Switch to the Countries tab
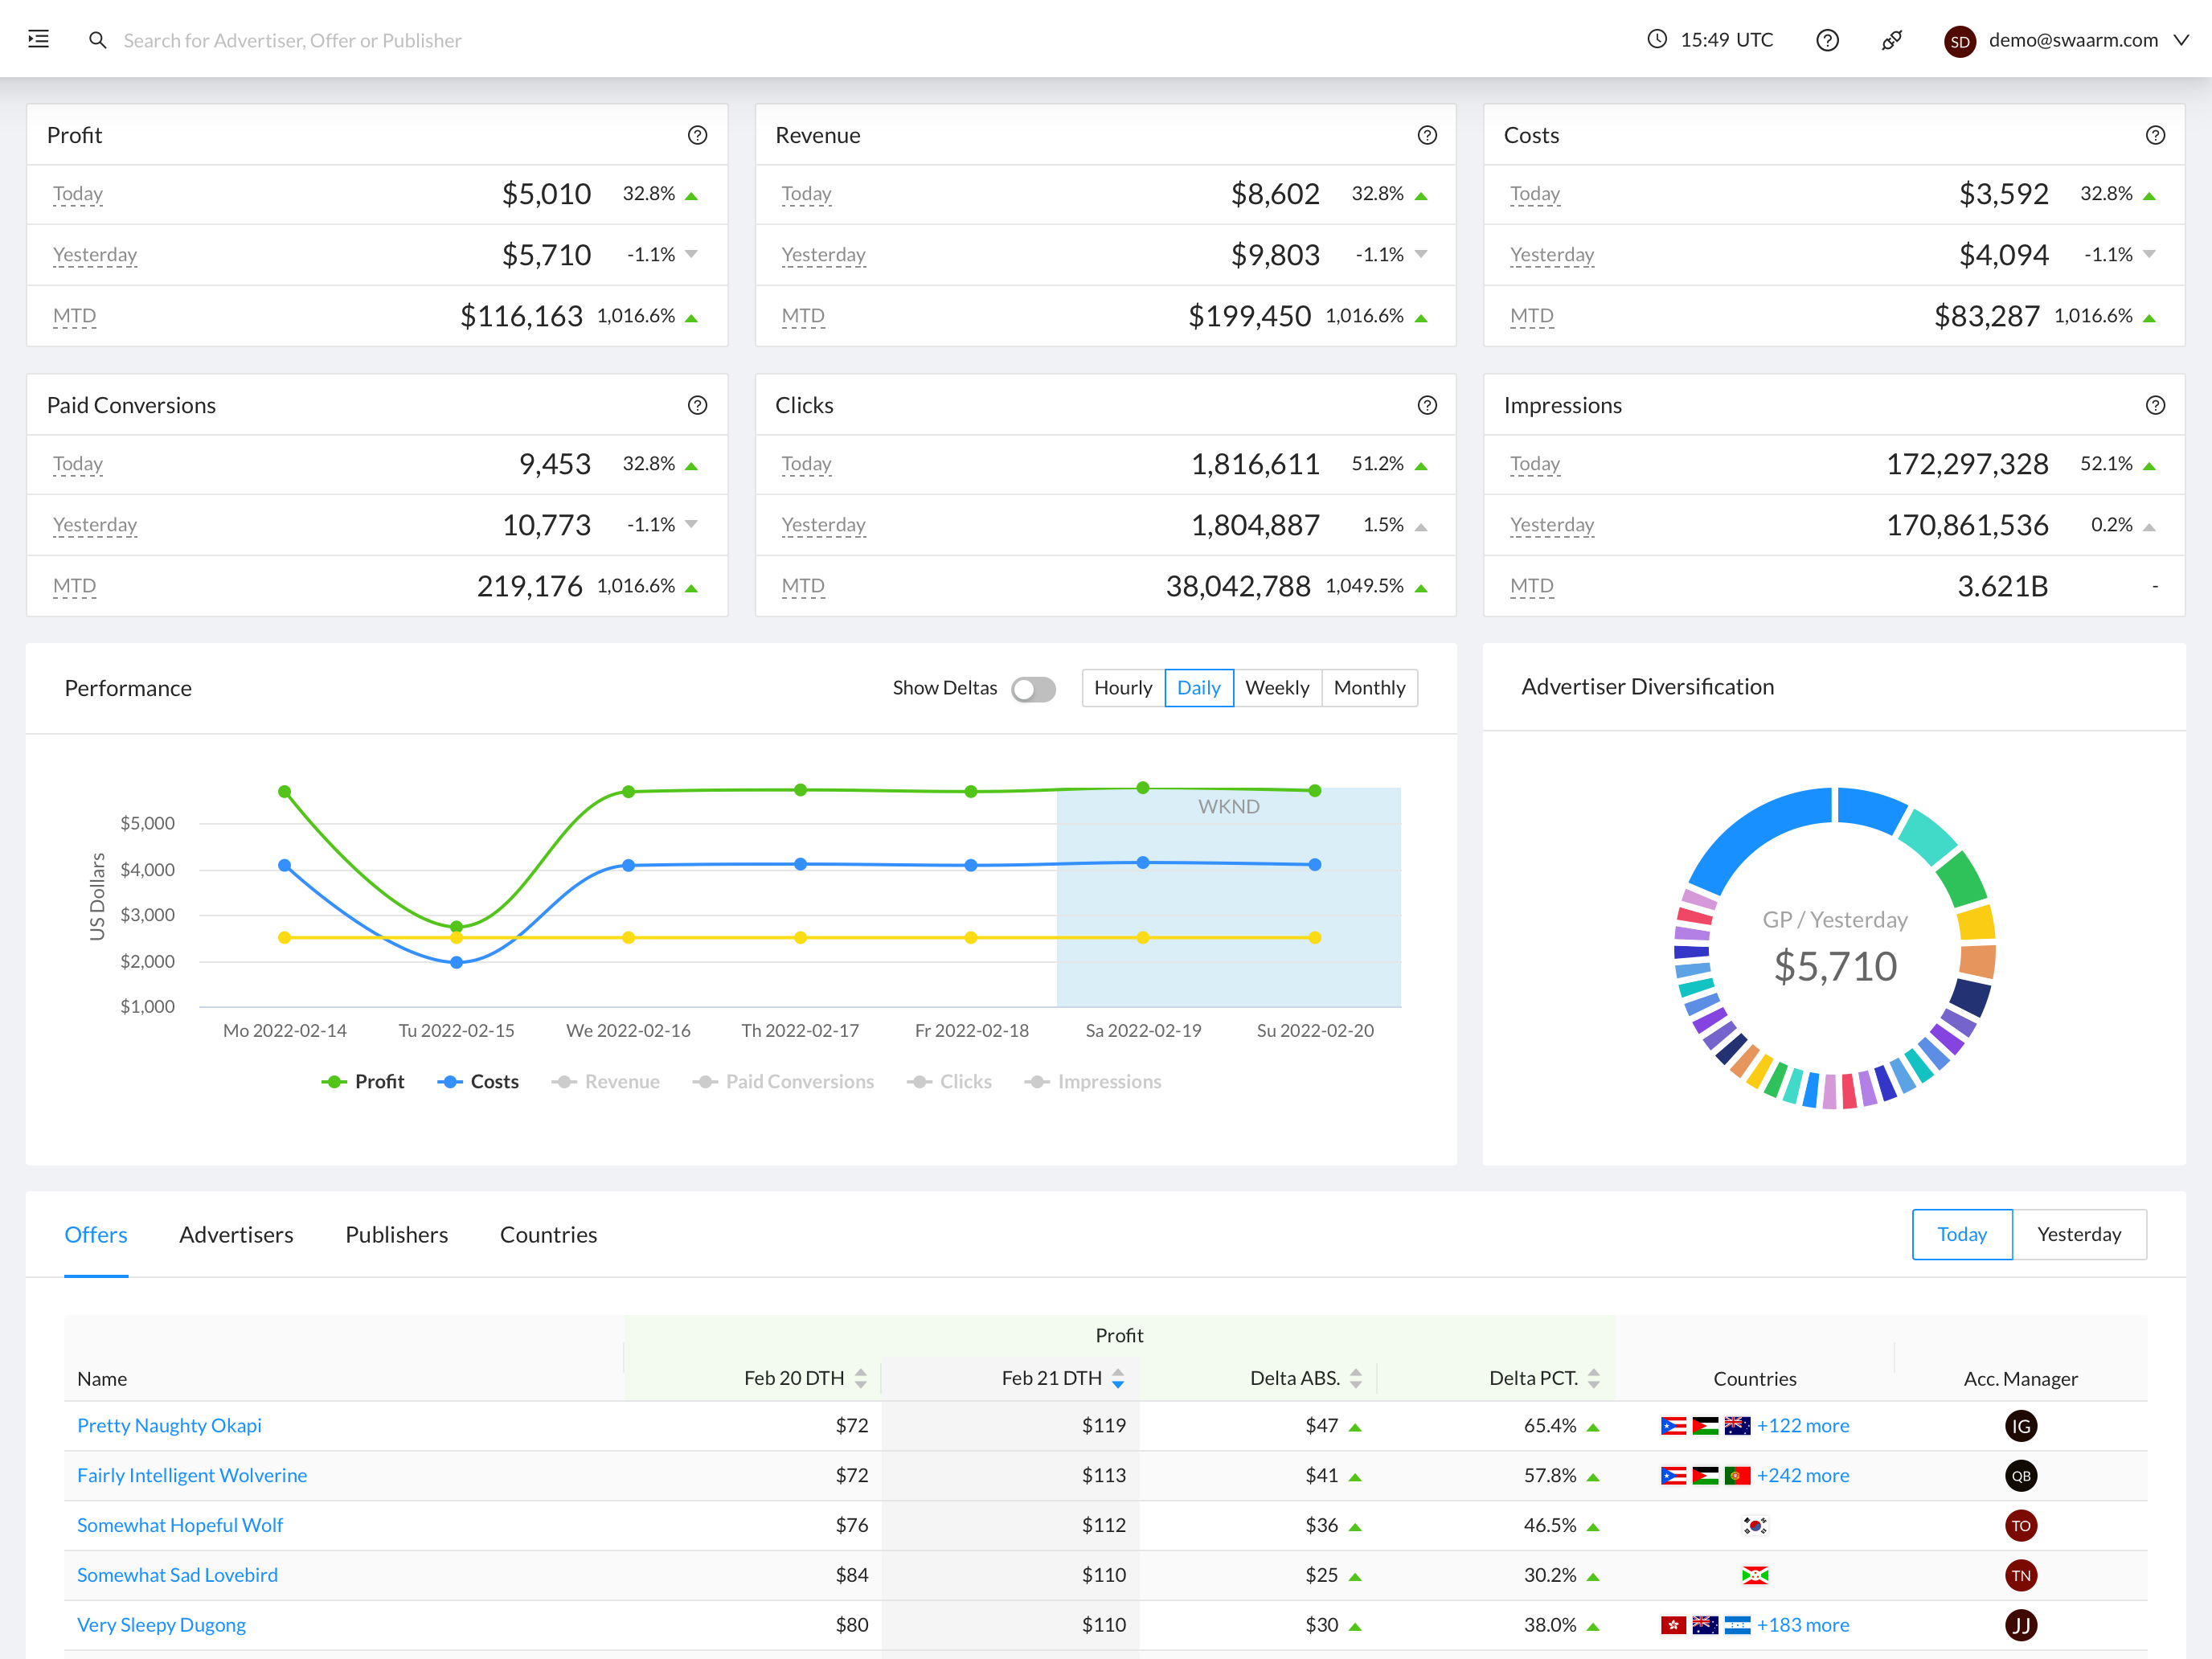 tap(548, 1234)
